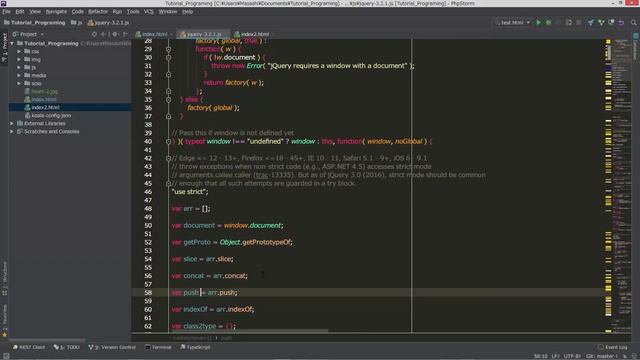Hide the Project panel with the hide icon
640x360 pixels.
tap(125, 34)
